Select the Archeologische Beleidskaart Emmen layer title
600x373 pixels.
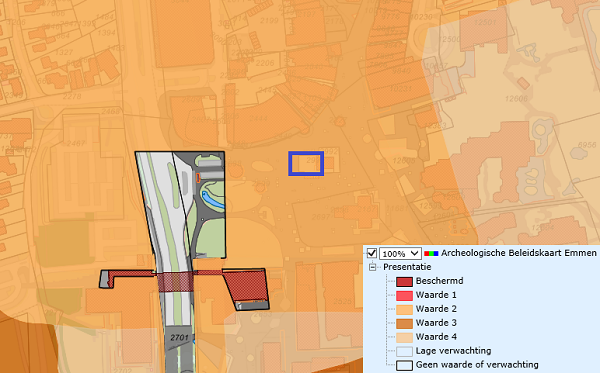[518, 253]
